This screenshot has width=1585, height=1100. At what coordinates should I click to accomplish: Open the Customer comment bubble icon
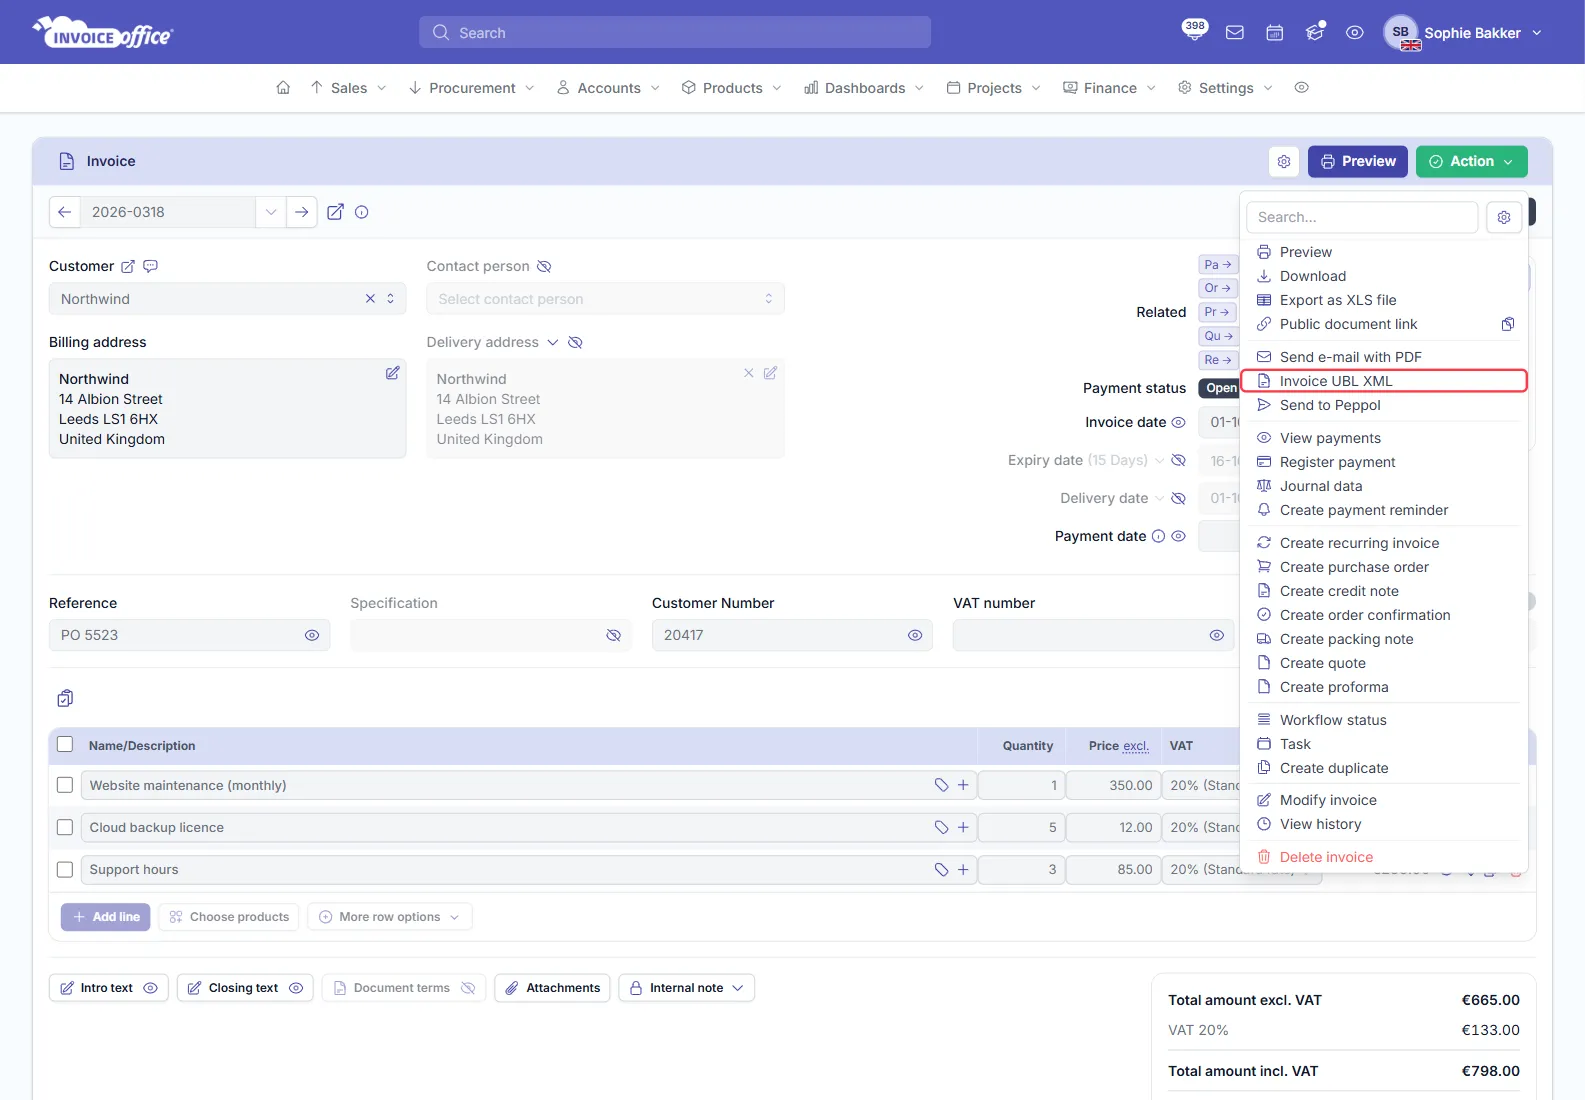click(151, 266)
